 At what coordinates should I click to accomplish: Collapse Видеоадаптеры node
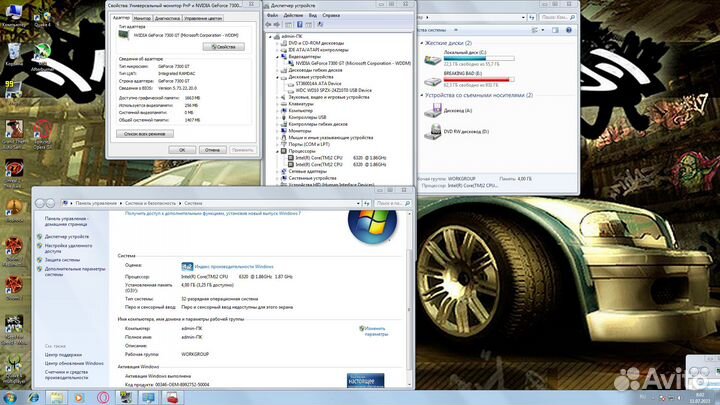(278, 56)
